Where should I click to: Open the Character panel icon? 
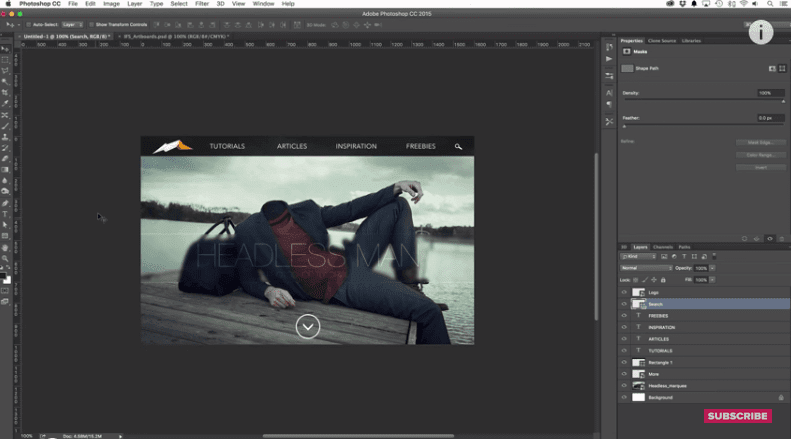[x=609, y=93]
